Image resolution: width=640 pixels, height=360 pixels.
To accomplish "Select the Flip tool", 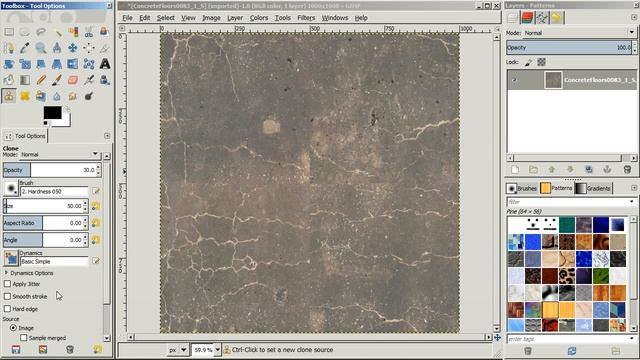I will pos(73,64).
